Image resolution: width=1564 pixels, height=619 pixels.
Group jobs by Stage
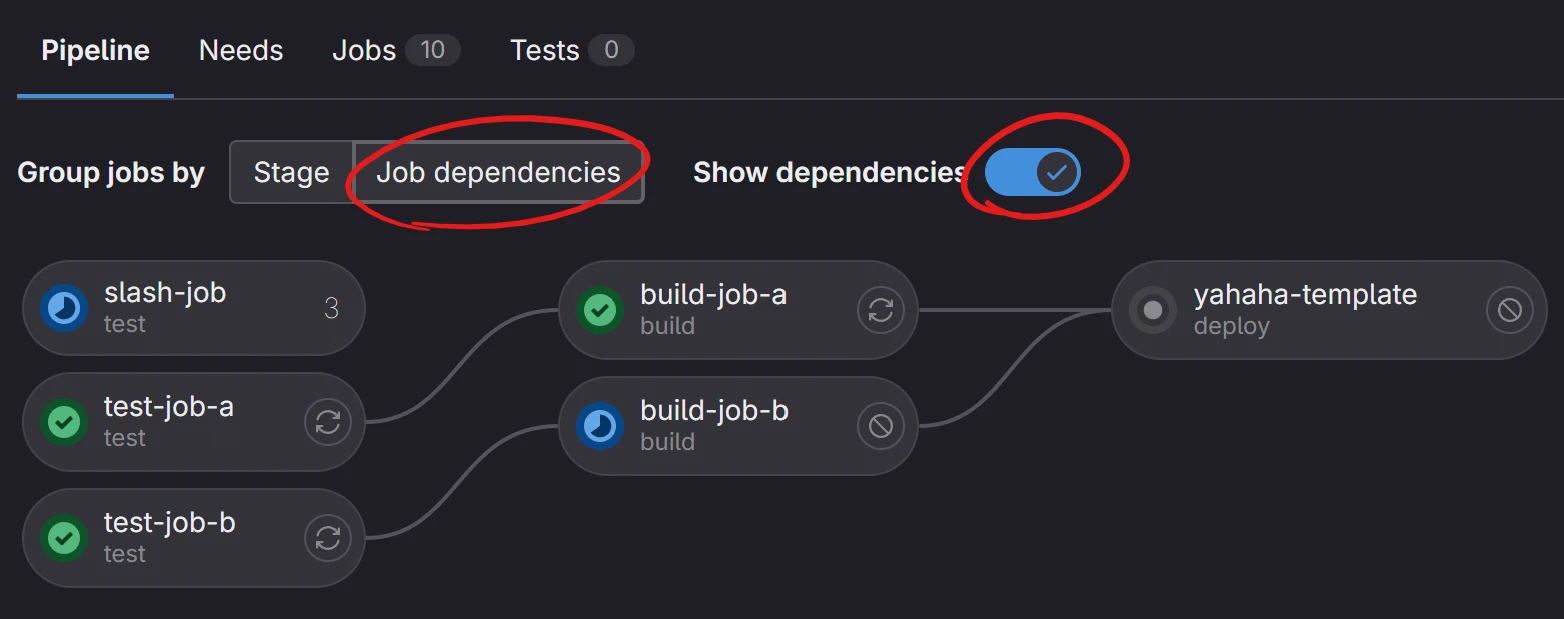coord(291,172)
